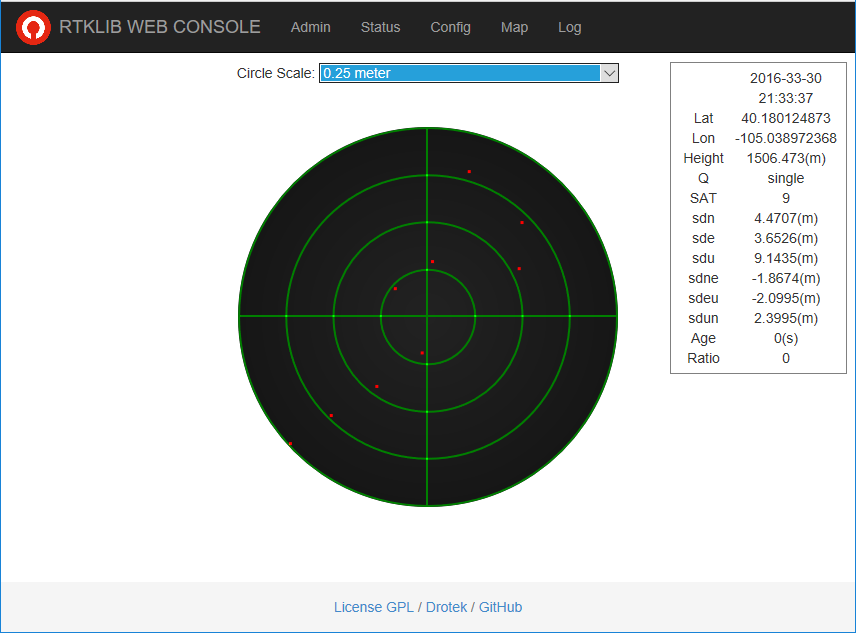
Task: Open the GitHub repository link
Action: click(500, 607)
